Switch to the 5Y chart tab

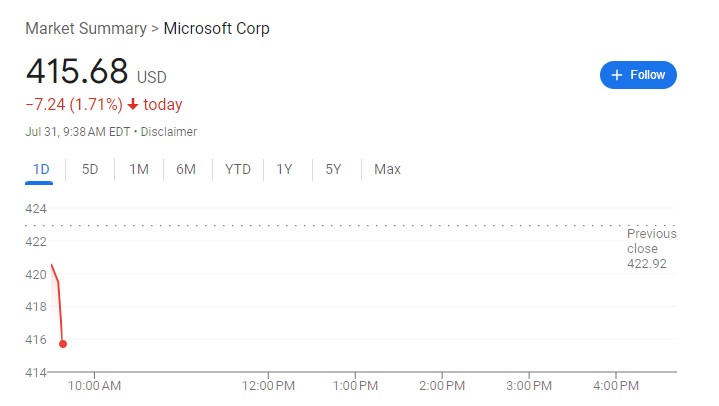[x=333, y=169]
